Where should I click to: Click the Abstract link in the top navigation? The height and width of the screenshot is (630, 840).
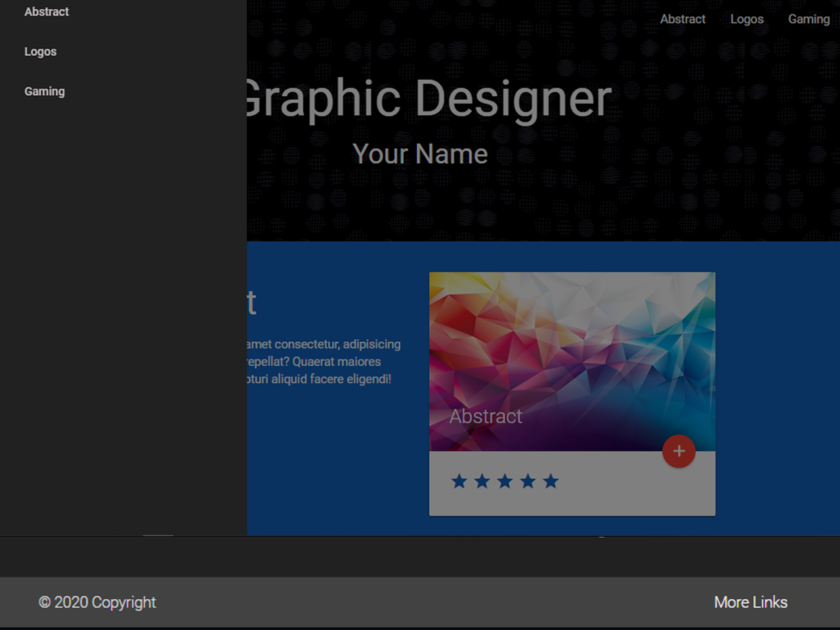click(x=682, y=18)
